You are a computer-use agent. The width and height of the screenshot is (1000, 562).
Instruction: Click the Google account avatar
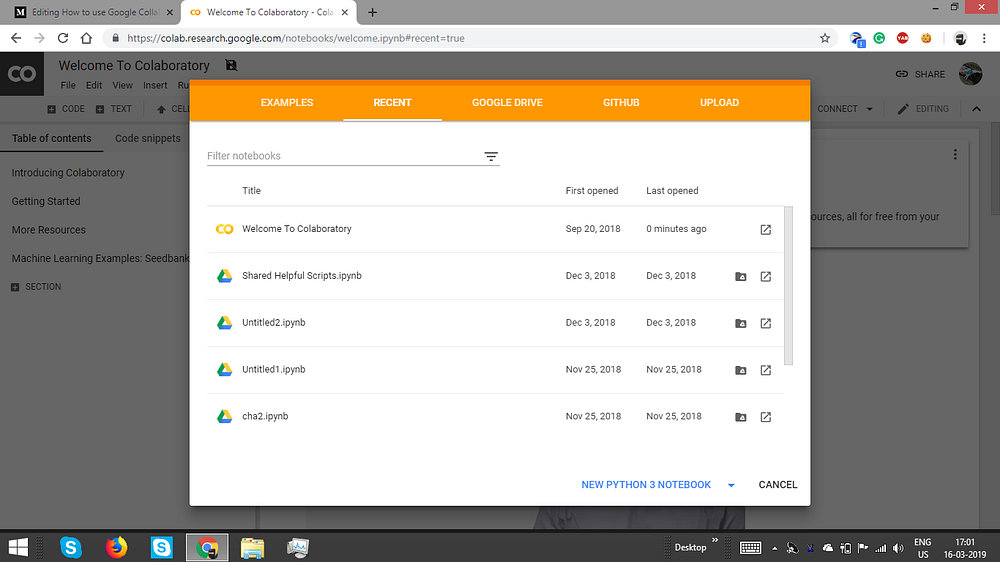click(970, 74)
